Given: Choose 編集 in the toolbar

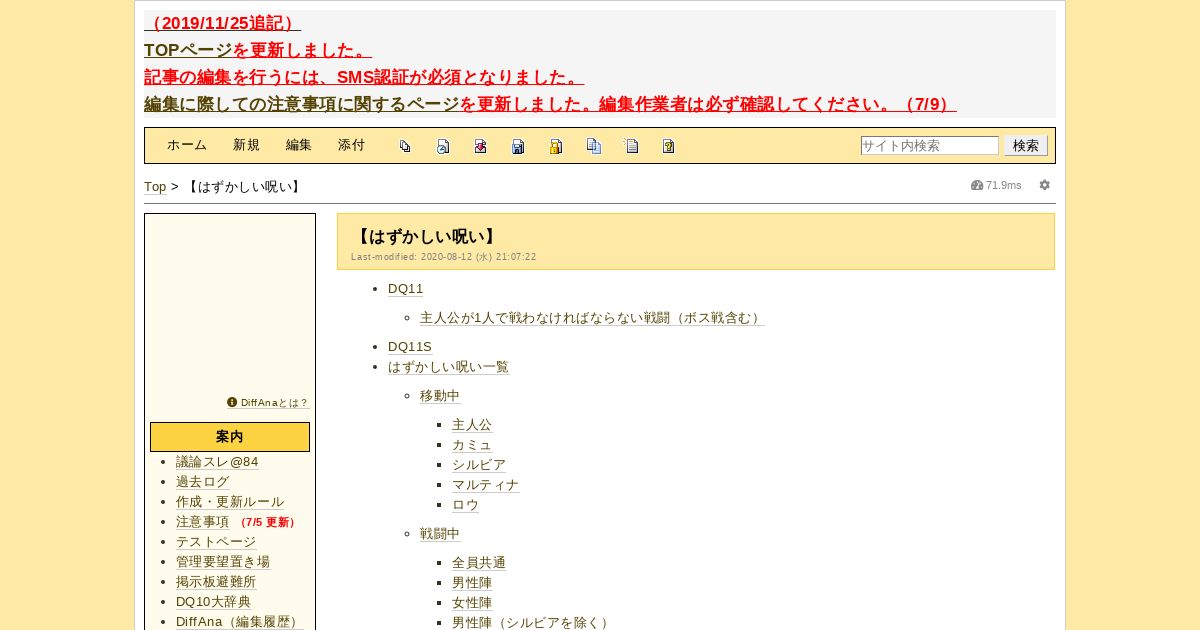Looking at the screenshot, I should (299, 145).
